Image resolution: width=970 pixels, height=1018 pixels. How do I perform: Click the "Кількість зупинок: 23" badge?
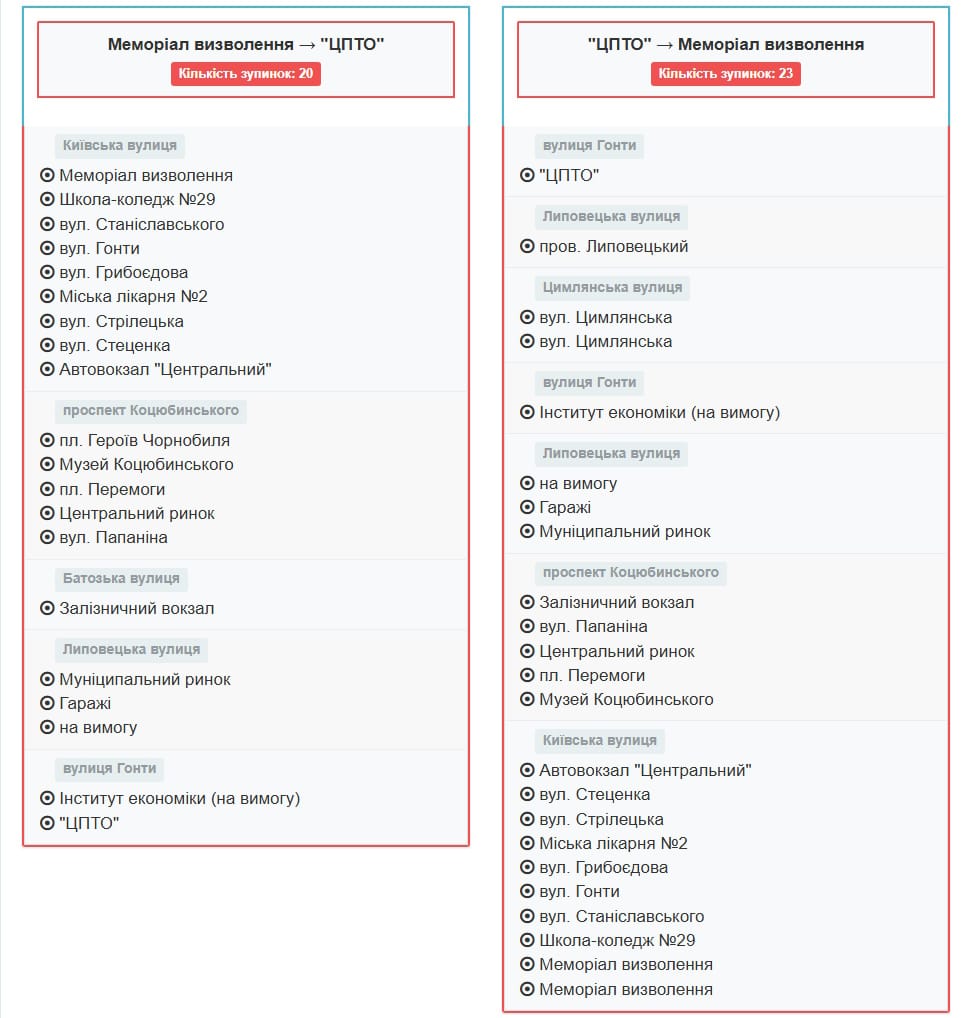(x=726, y=74)
